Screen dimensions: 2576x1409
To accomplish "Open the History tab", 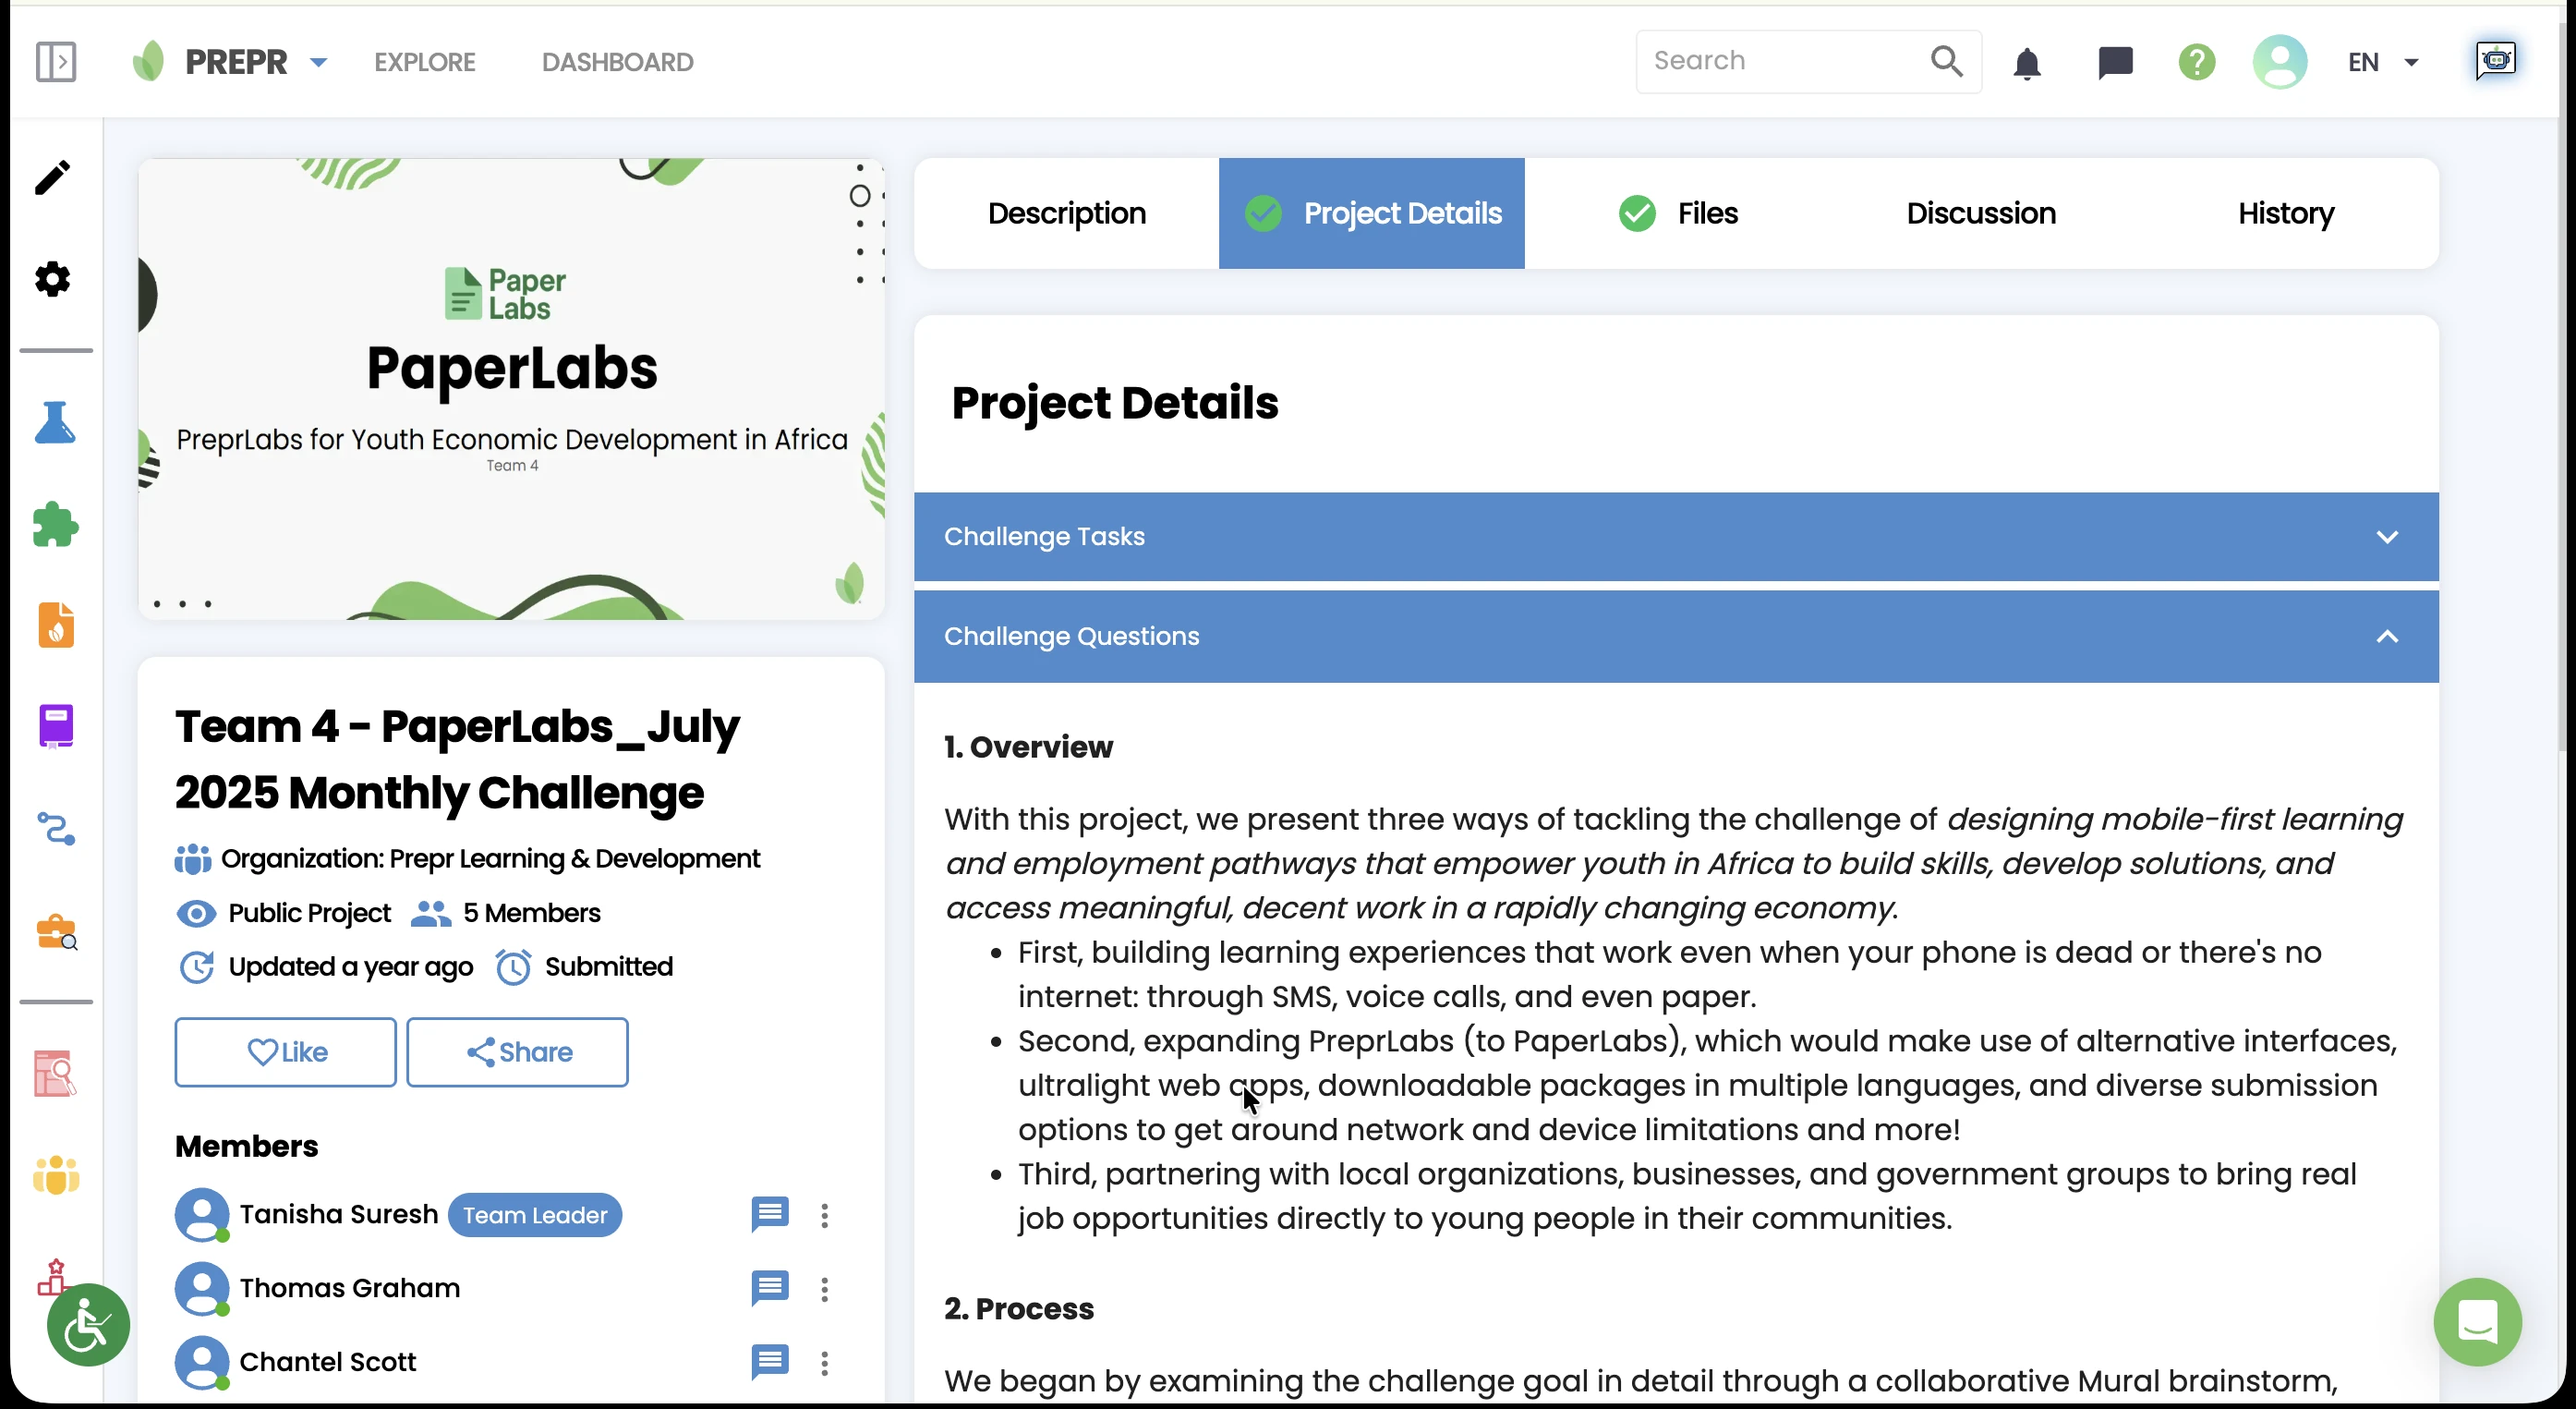I will [2286, 213].
